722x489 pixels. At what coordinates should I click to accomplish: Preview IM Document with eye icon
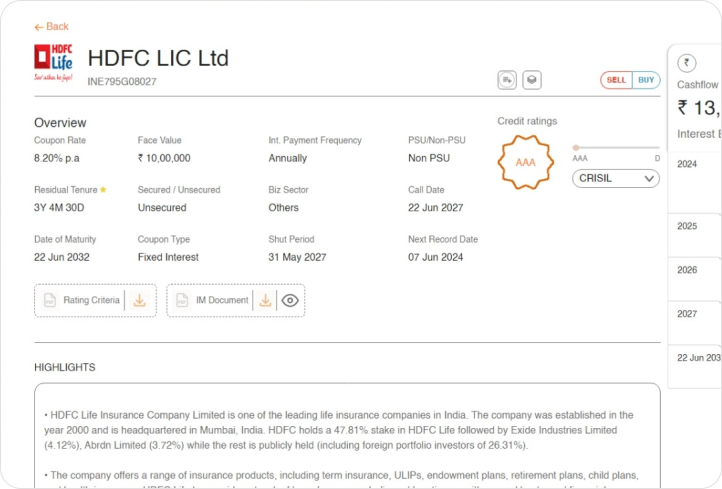click(290, 300)
